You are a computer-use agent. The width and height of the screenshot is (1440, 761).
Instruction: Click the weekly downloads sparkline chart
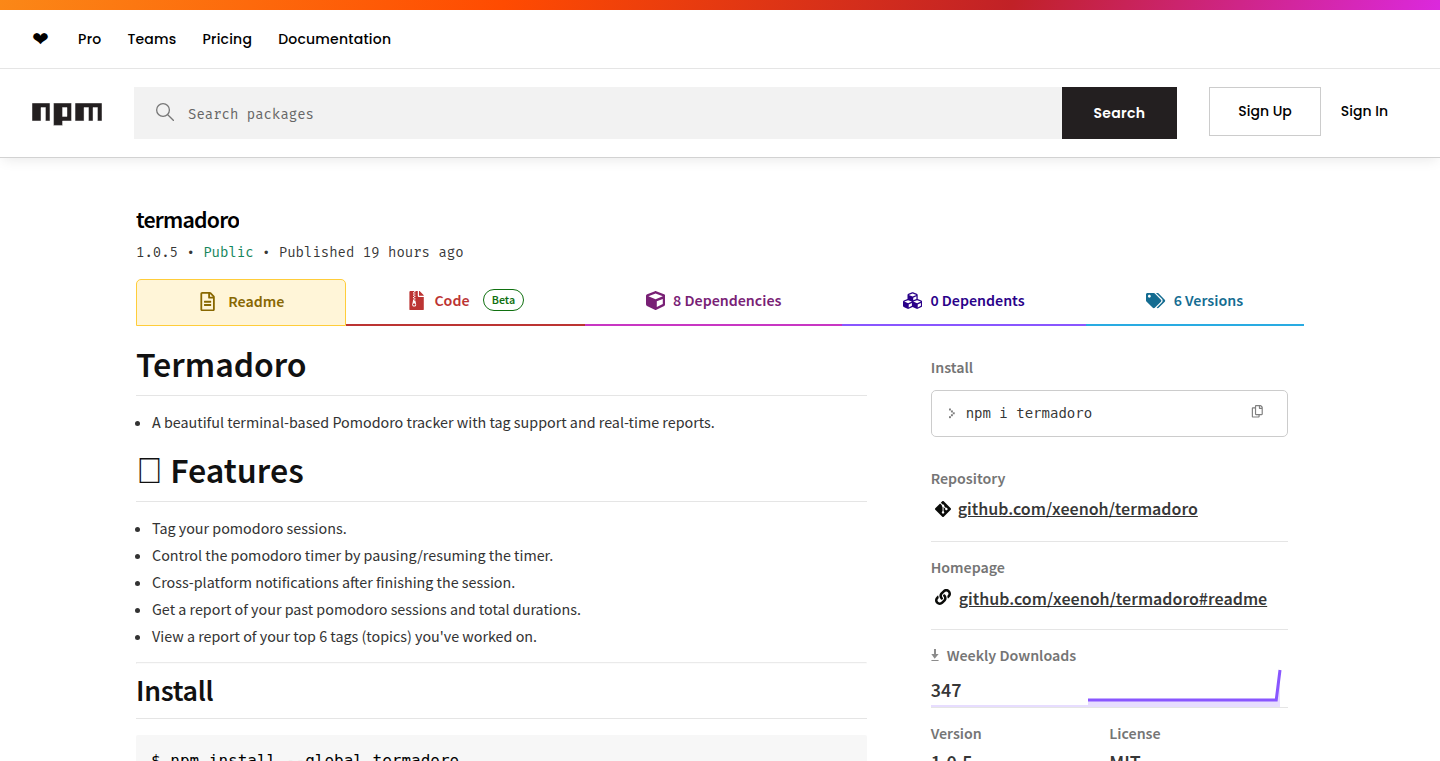(x=1184, y=686)
